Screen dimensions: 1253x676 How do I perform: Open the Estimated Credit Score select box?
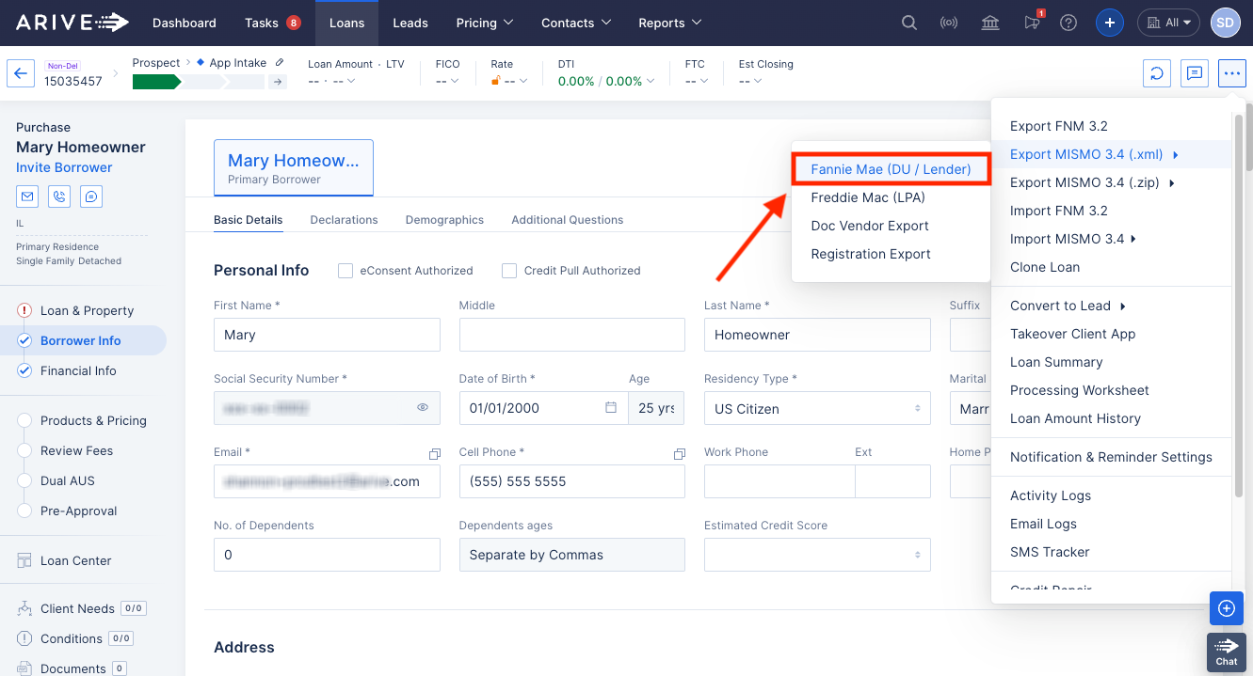pos(817,555)
